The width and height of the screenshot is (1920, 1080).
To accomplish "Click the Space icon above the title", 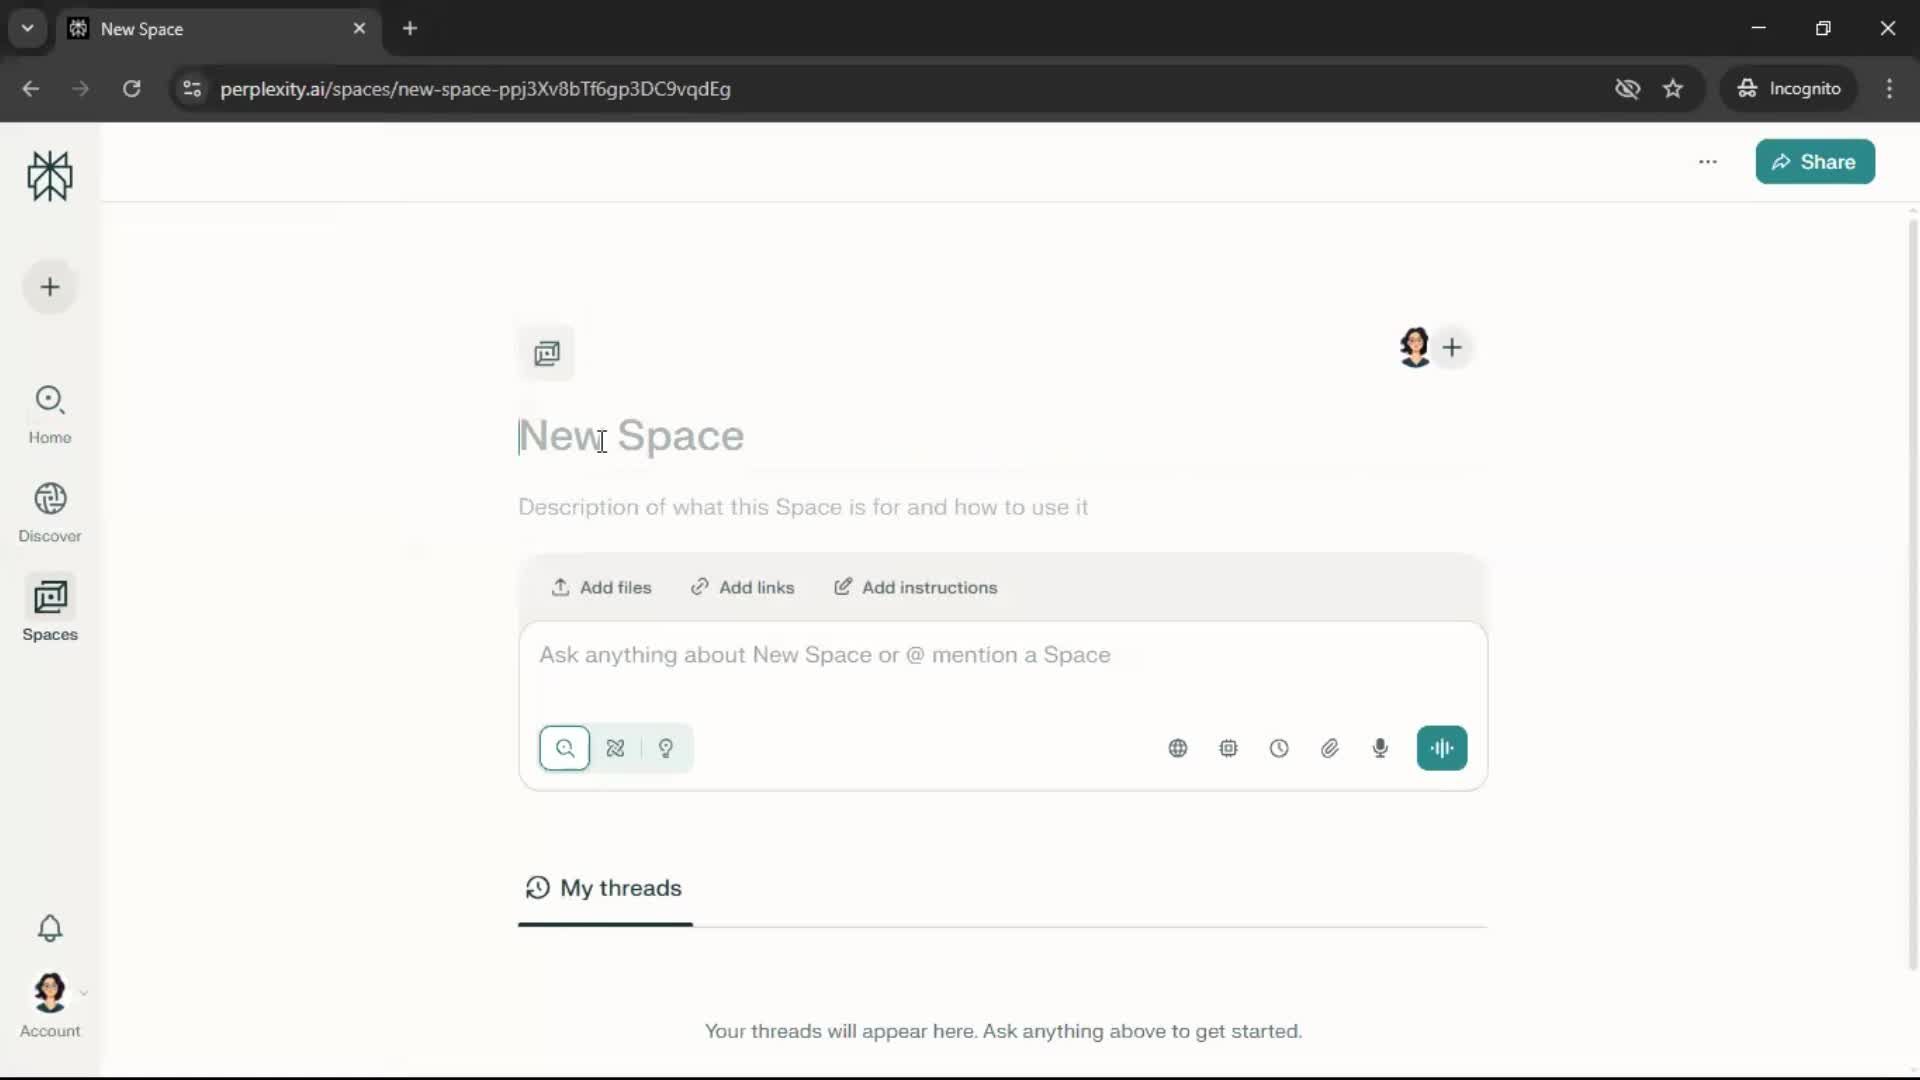I will pos(546,353).
